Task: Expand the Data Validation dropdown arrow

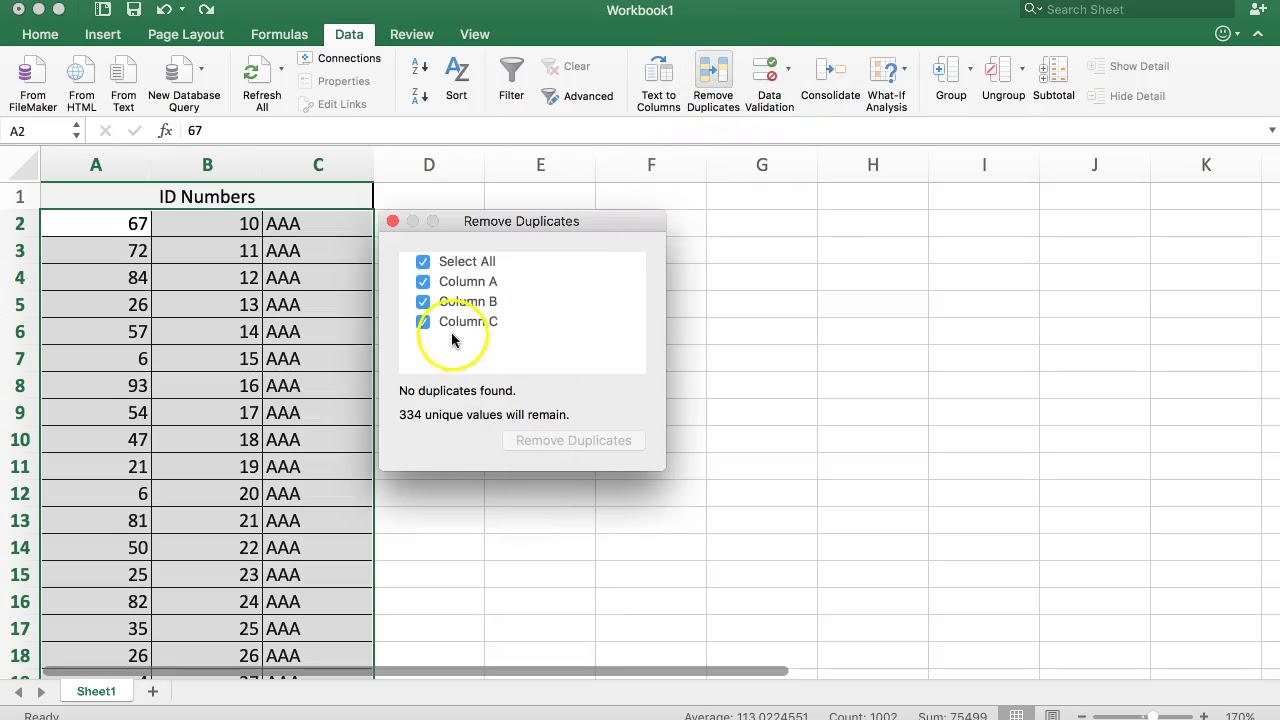Action: (x=788, y=69)
